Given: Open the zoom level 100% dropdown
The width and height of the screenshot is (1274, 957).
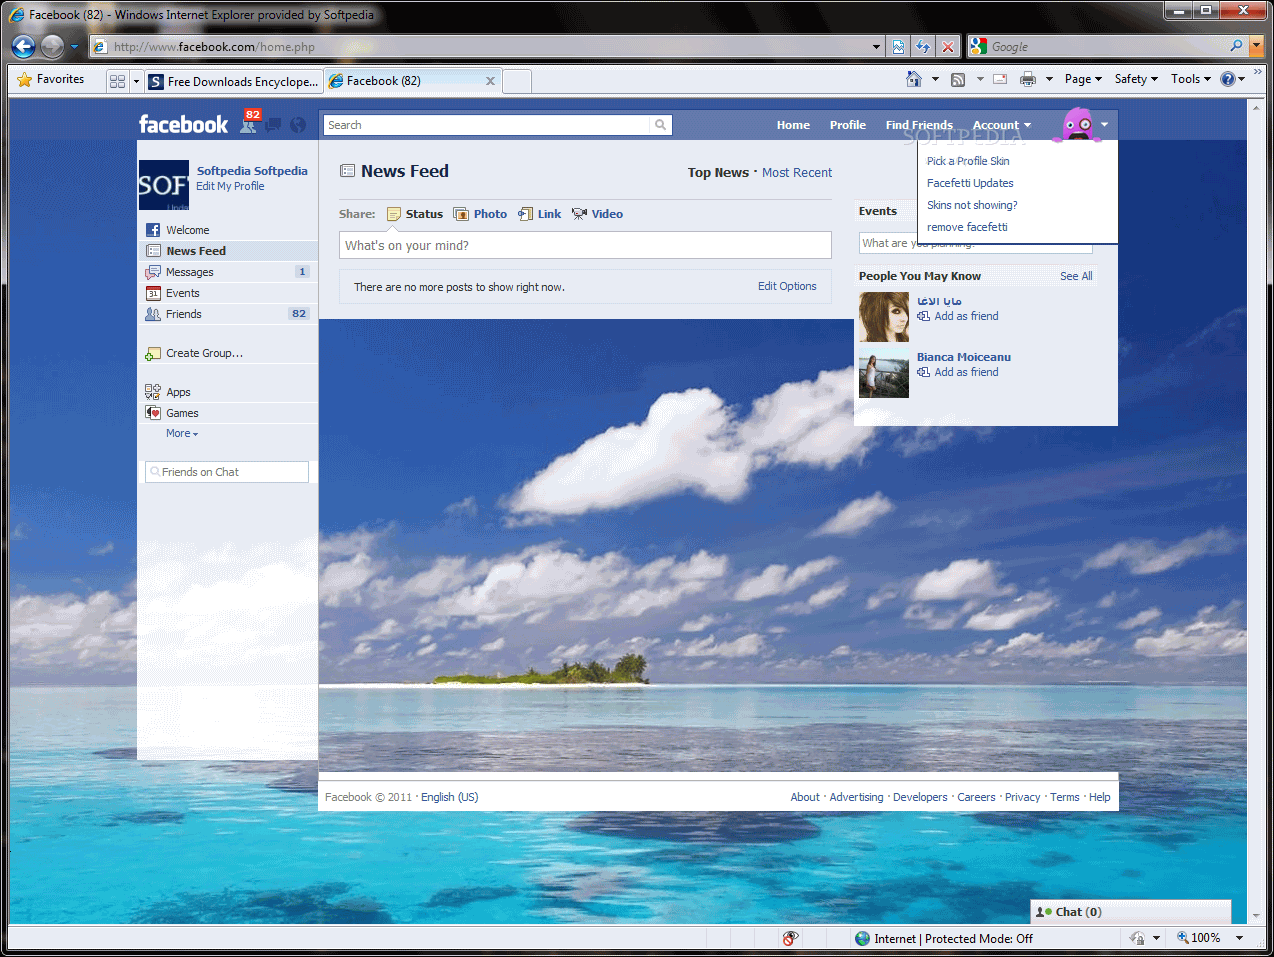Looking at the screenshot, I should coord(1239,938).
